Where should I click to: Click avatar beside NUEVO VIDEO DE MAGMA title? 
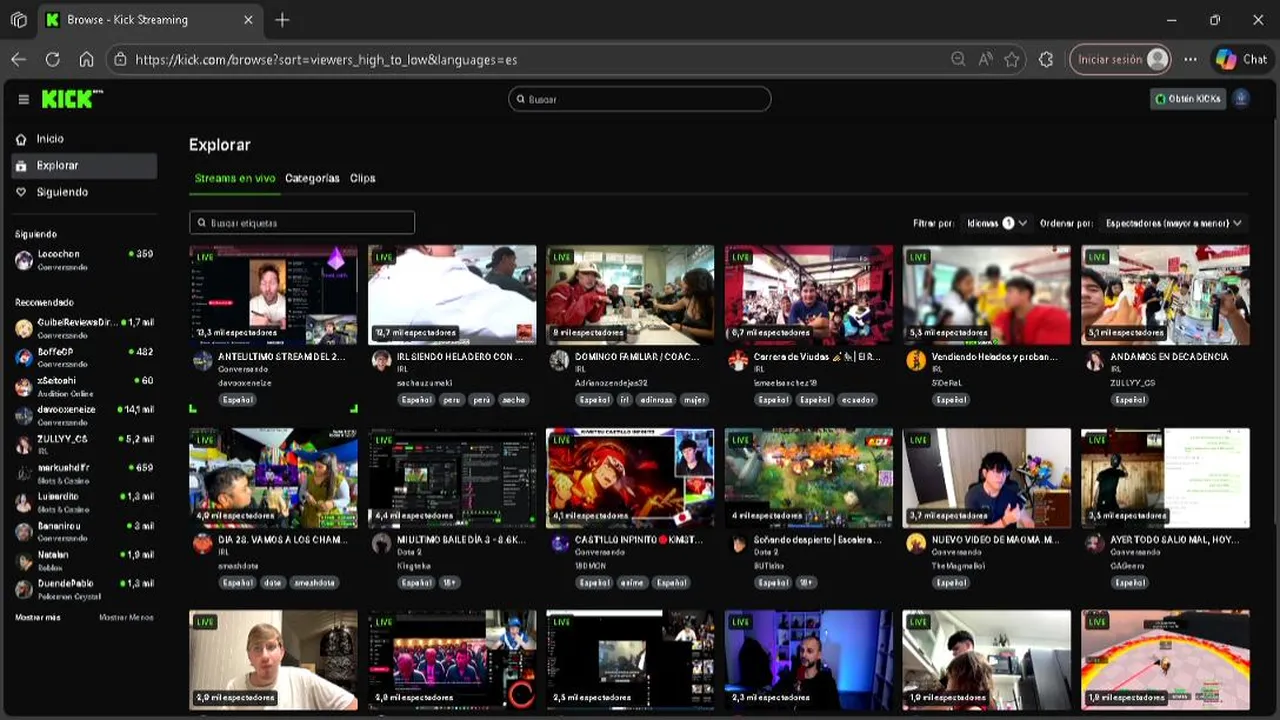916,543
